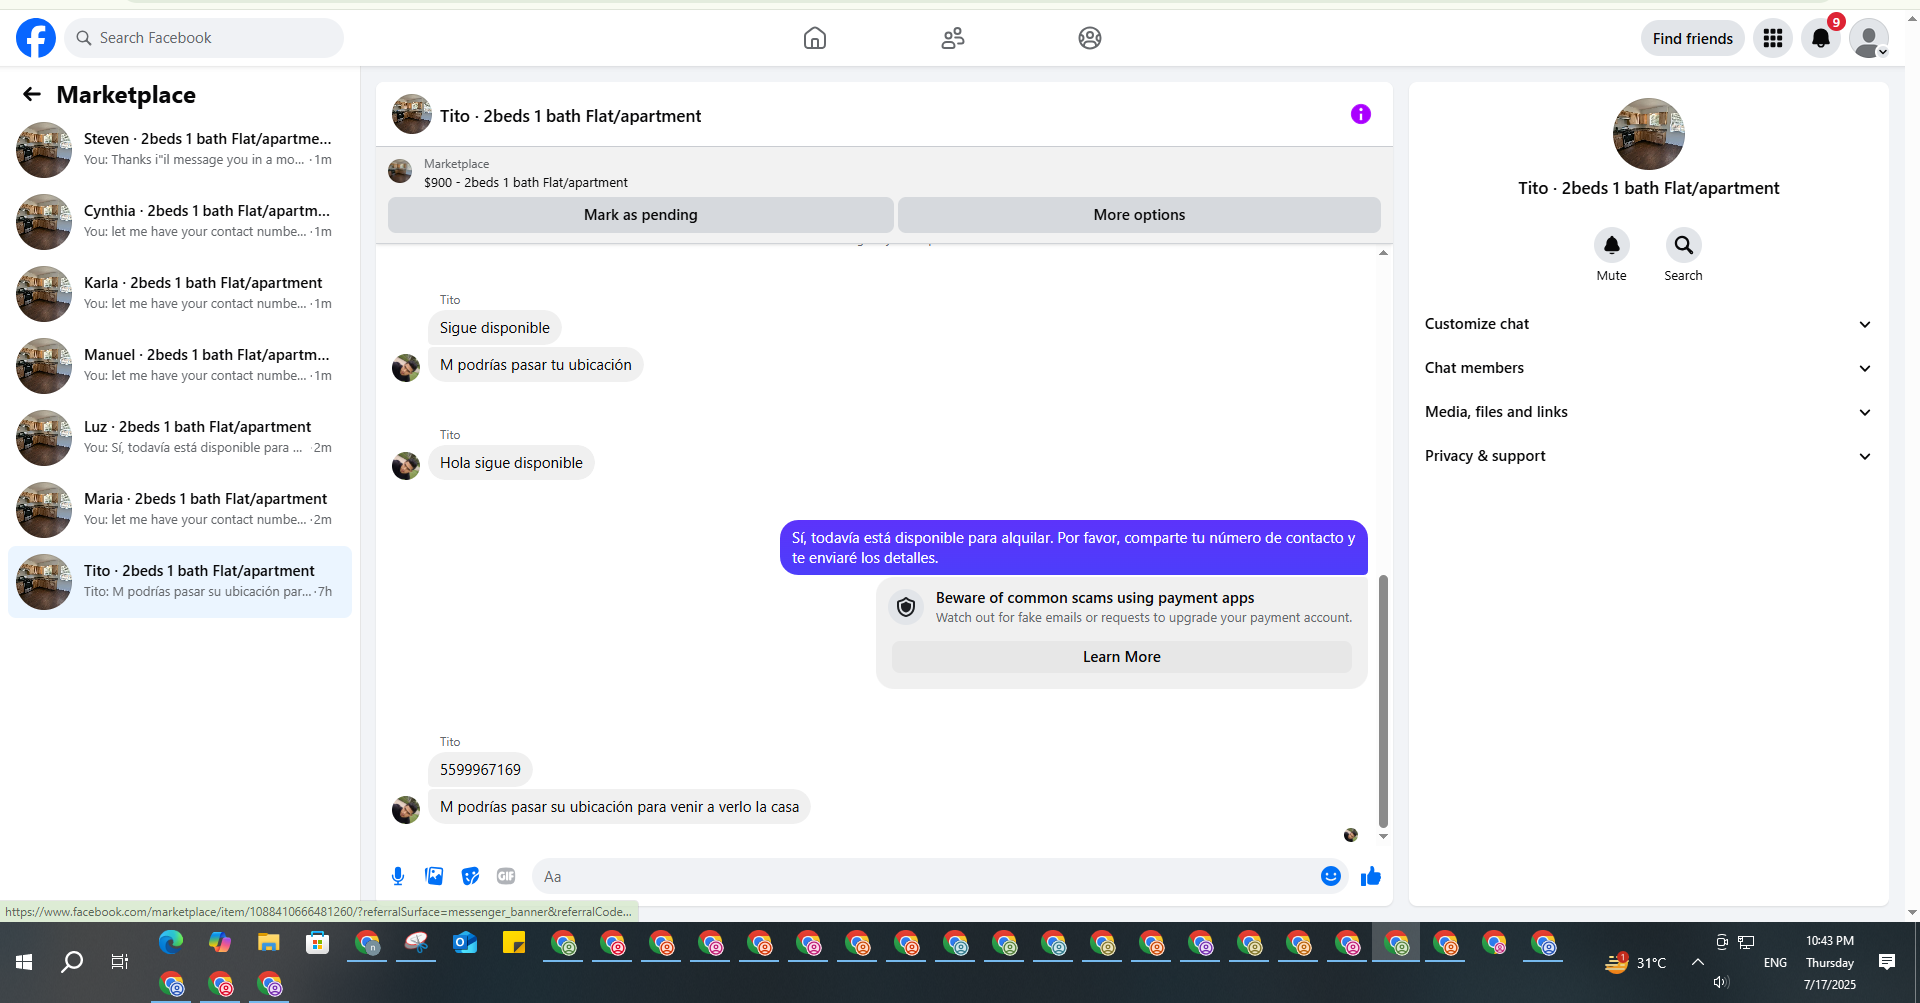This screenshot has width=1920, height=1003.
Task: Mute this conversation with bell icon
Action: click(x=1612, y=245)
